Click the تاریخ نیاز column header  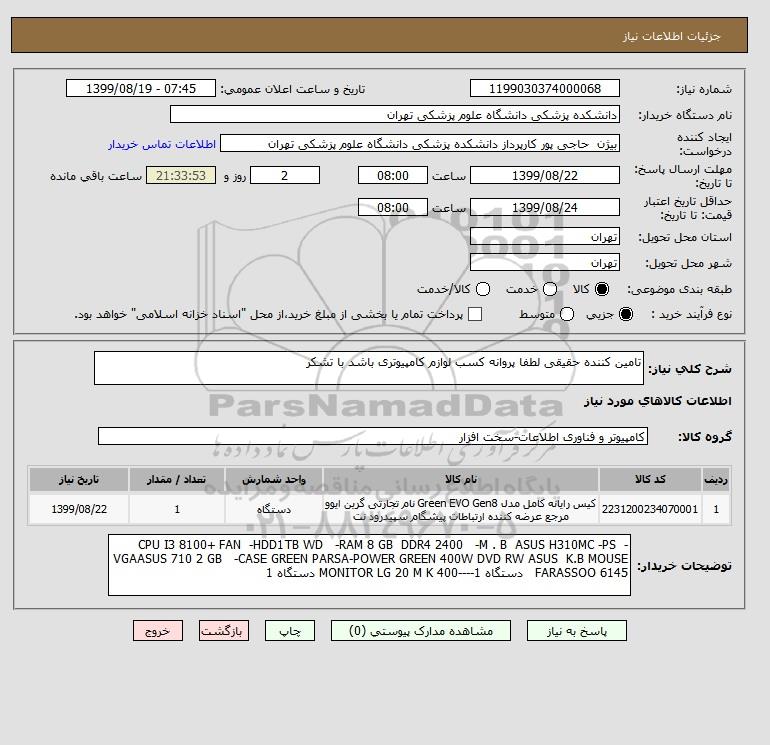(x=79, y=479)
